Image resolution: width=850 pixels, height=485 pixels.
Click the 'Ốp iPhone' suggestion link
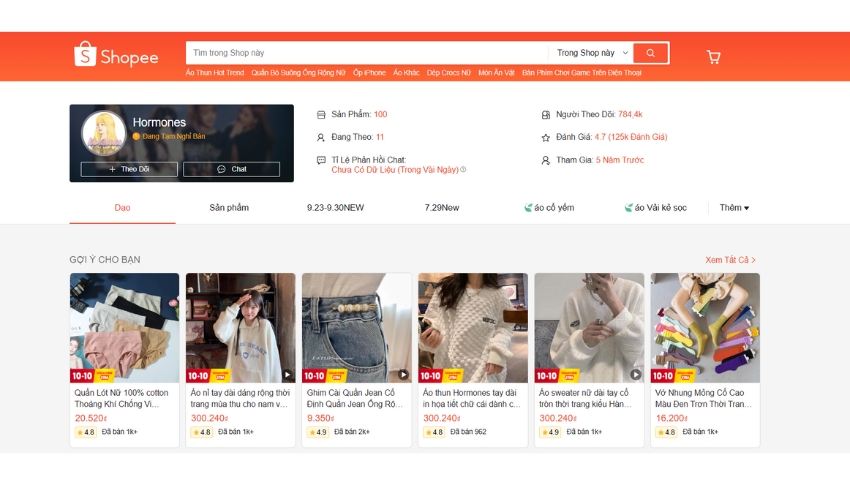point(369,73)
